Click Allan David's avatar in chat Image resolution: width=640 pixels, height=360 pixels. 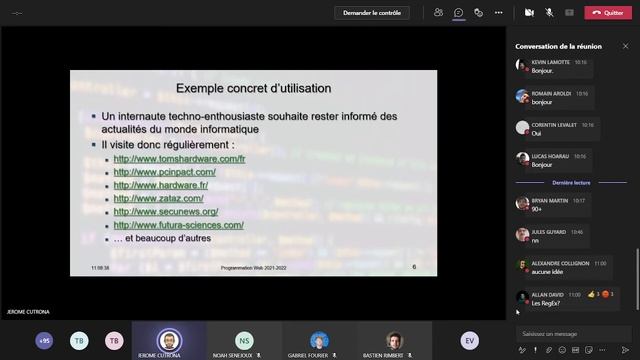coord(522,297)
